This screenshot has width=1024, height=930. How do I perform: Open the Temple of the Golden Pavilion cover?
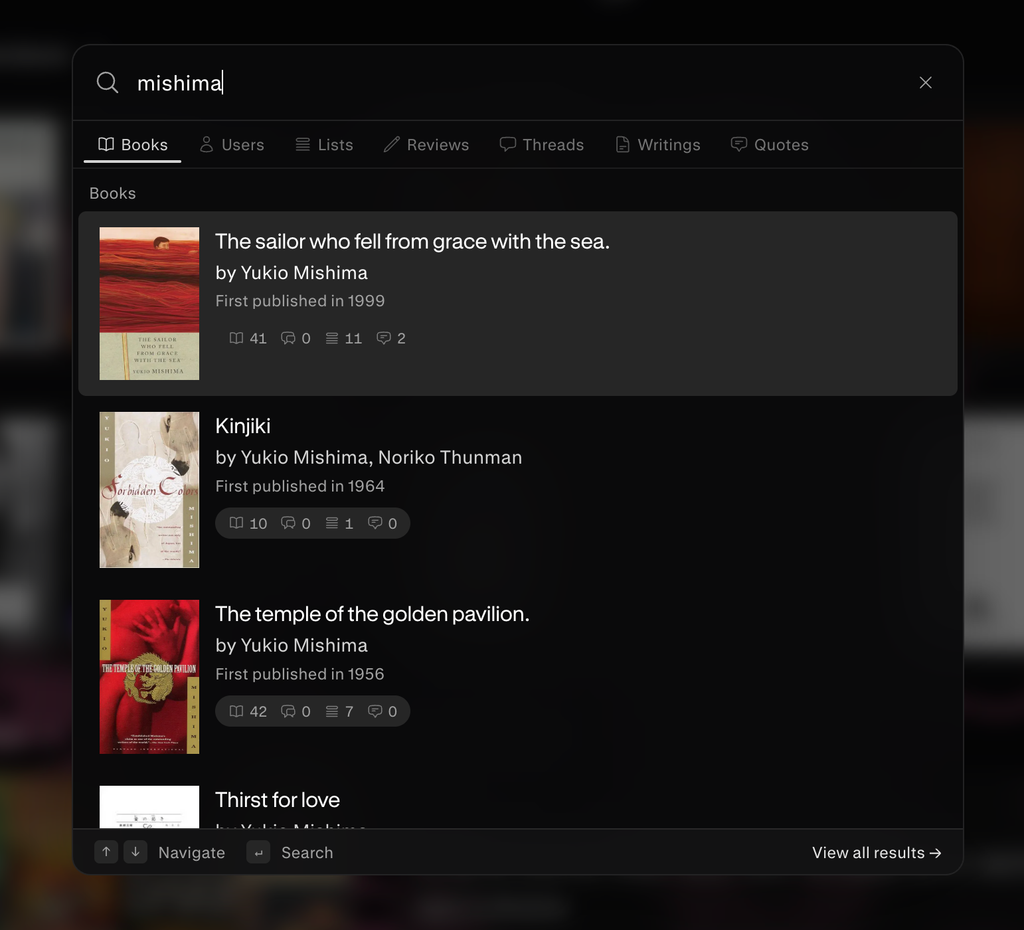coord(150,677)
